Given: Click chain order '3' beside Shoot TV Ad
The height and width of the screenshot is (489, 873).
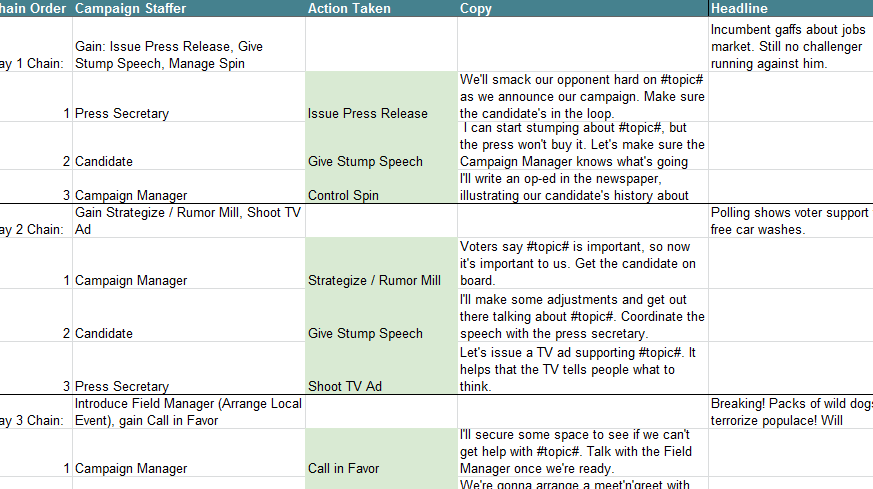Looking at the screenshot, I should pos(36,368).
